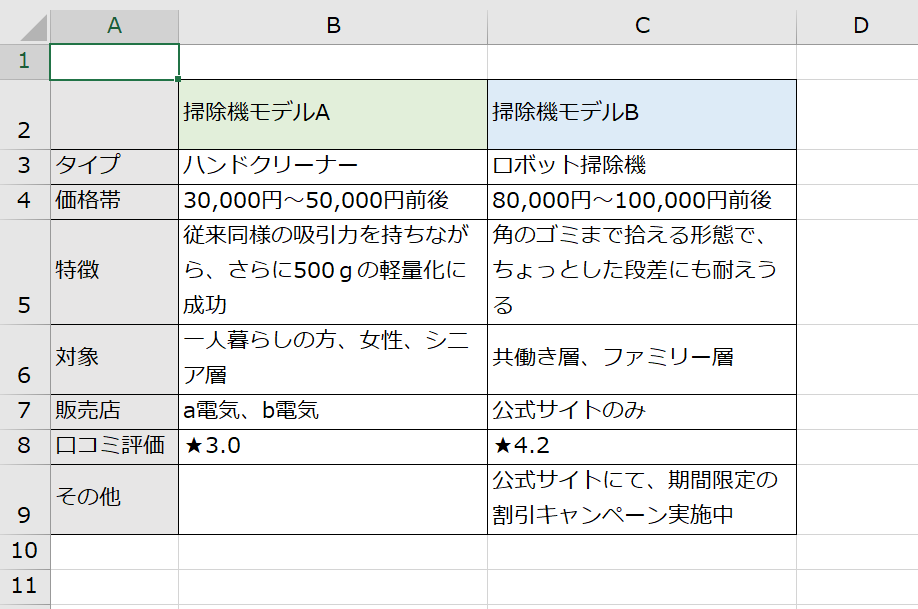The width and height of the screenshot is (918, 609).
Task: Select row 6 header
Action: pyautogui.click(x=25, y=359)
